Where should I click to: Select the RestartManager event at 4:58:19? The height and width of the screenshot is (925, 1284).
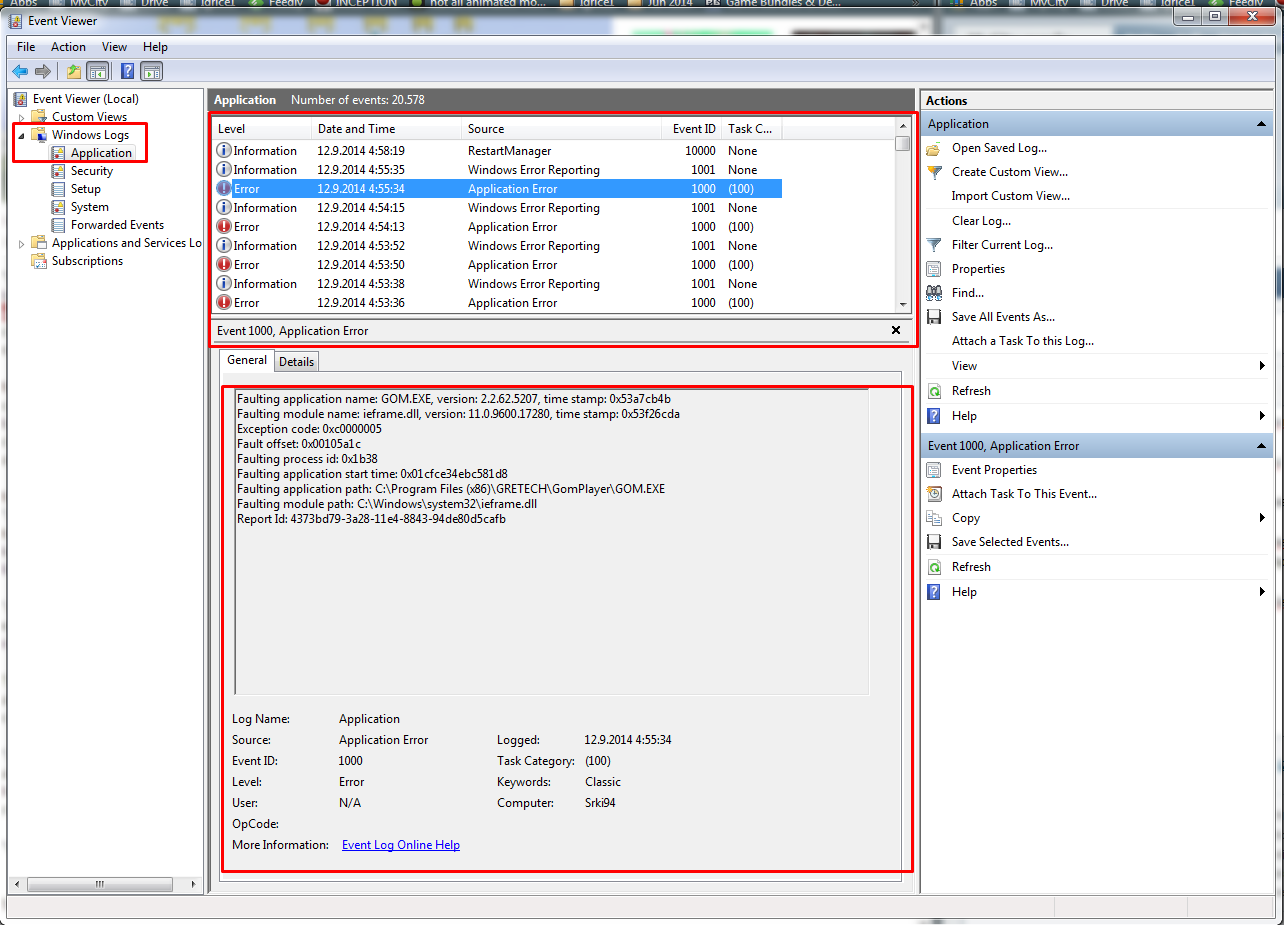[498, 151]
